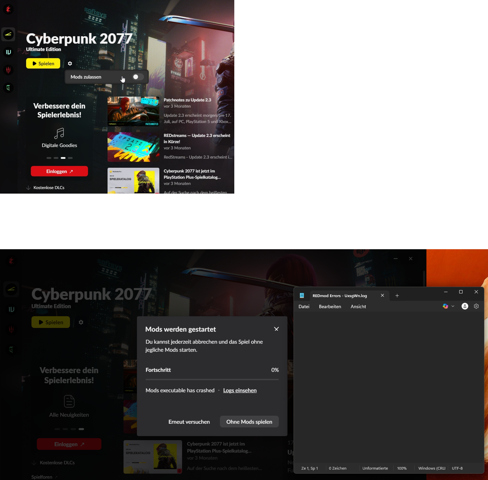Read the Patchnotes zu Update 2.3 headline
Viewport: 488px width, 480px height.
pos(187,100)
